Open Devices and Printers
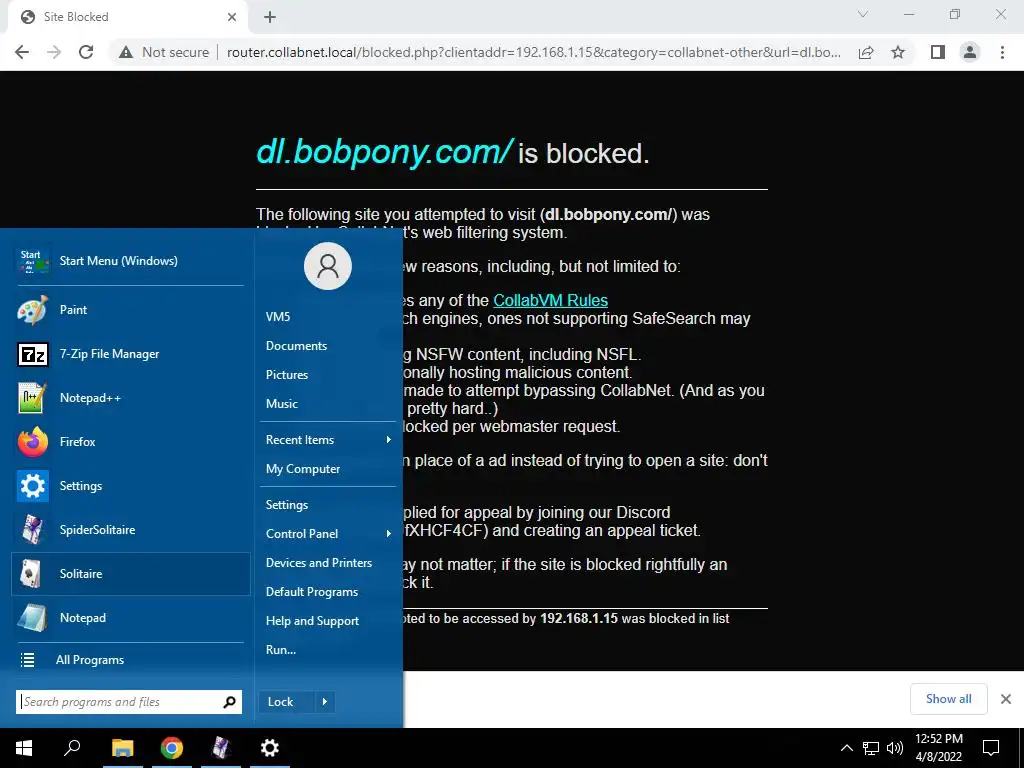Image resolution: width=1024 pixels, height=768 pixels. [x=328, y=563]
